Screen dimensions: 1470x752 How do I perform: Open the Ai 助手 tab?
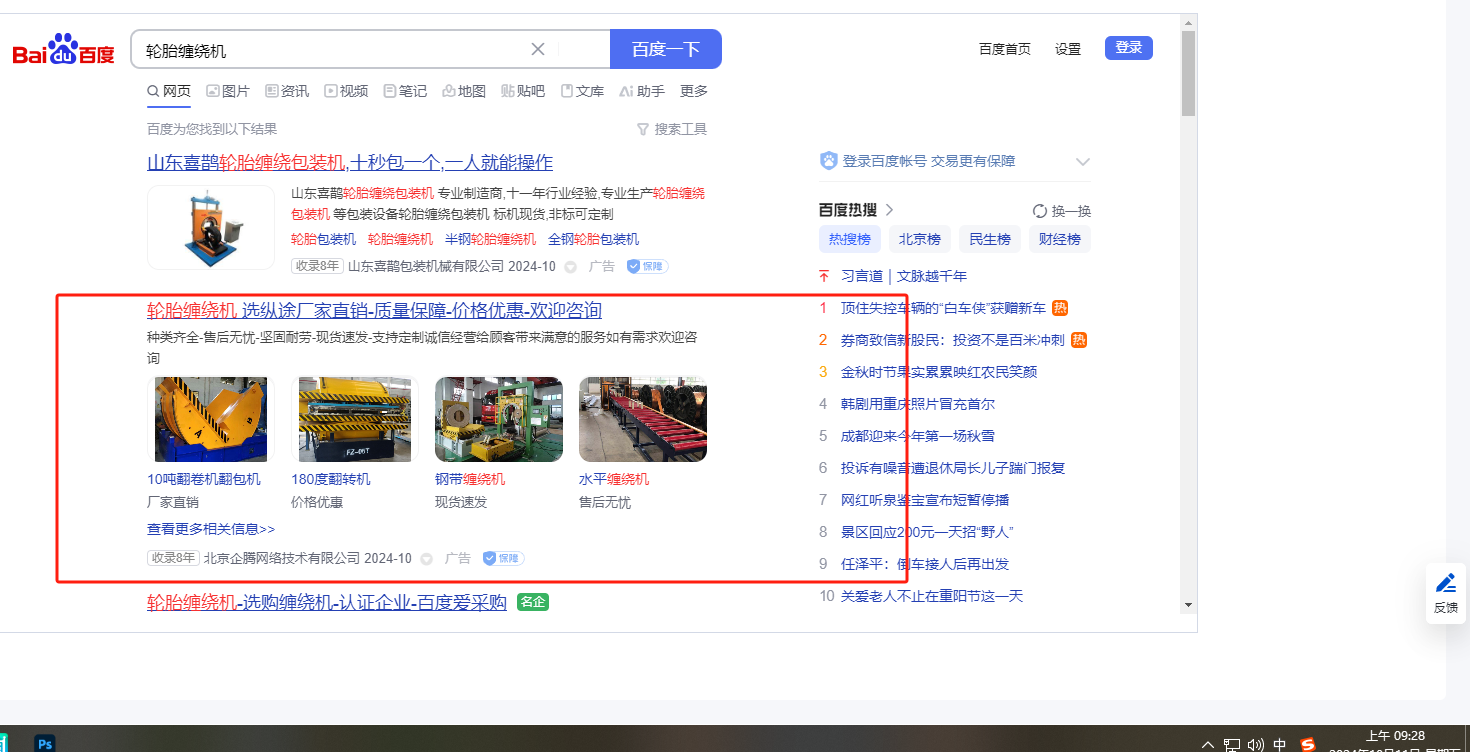(642, 91)
